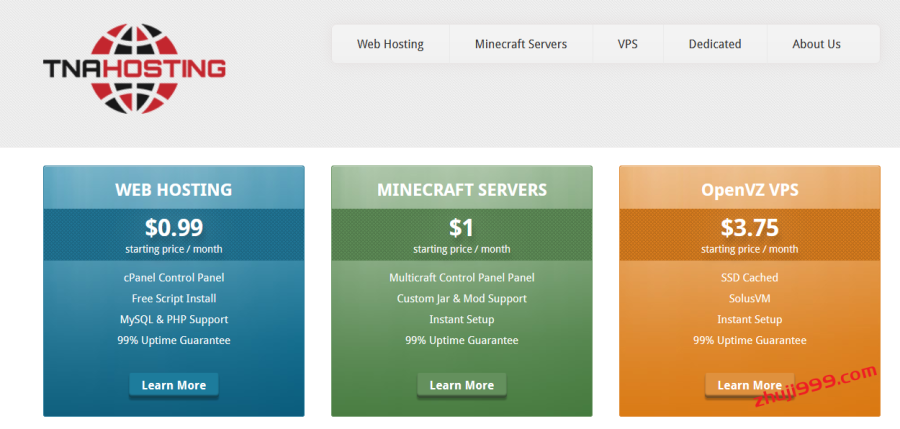Open the Web Hosting menu item
Screen dimensions: 900x429
390,44
